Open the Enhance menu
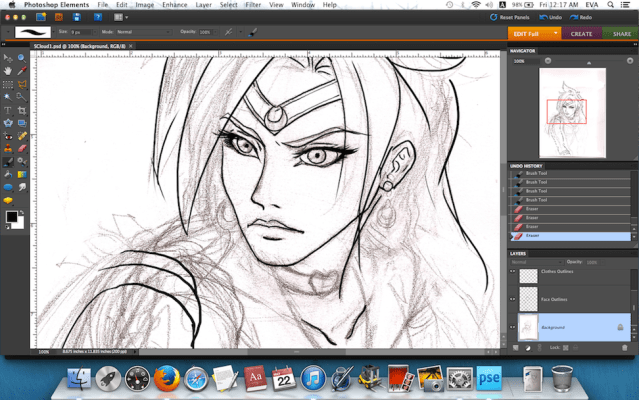 coord(175,5)
